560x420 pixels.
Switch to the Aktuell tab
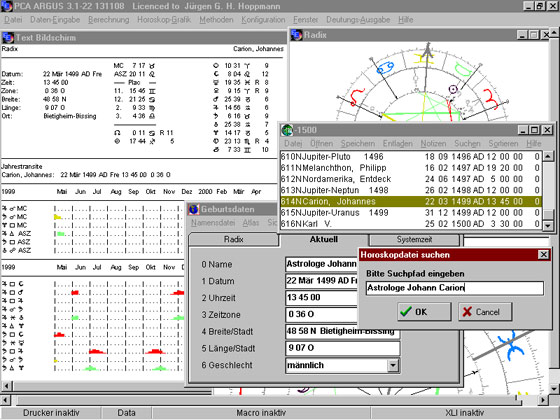pos(324,239)
